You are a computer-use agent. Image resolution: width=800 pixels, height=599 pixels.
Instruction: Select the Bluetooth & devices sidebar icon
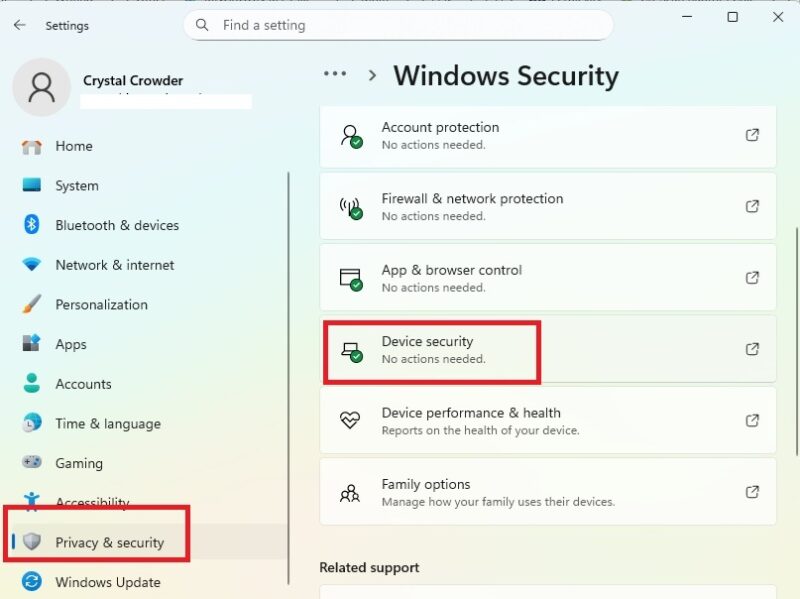30,225
